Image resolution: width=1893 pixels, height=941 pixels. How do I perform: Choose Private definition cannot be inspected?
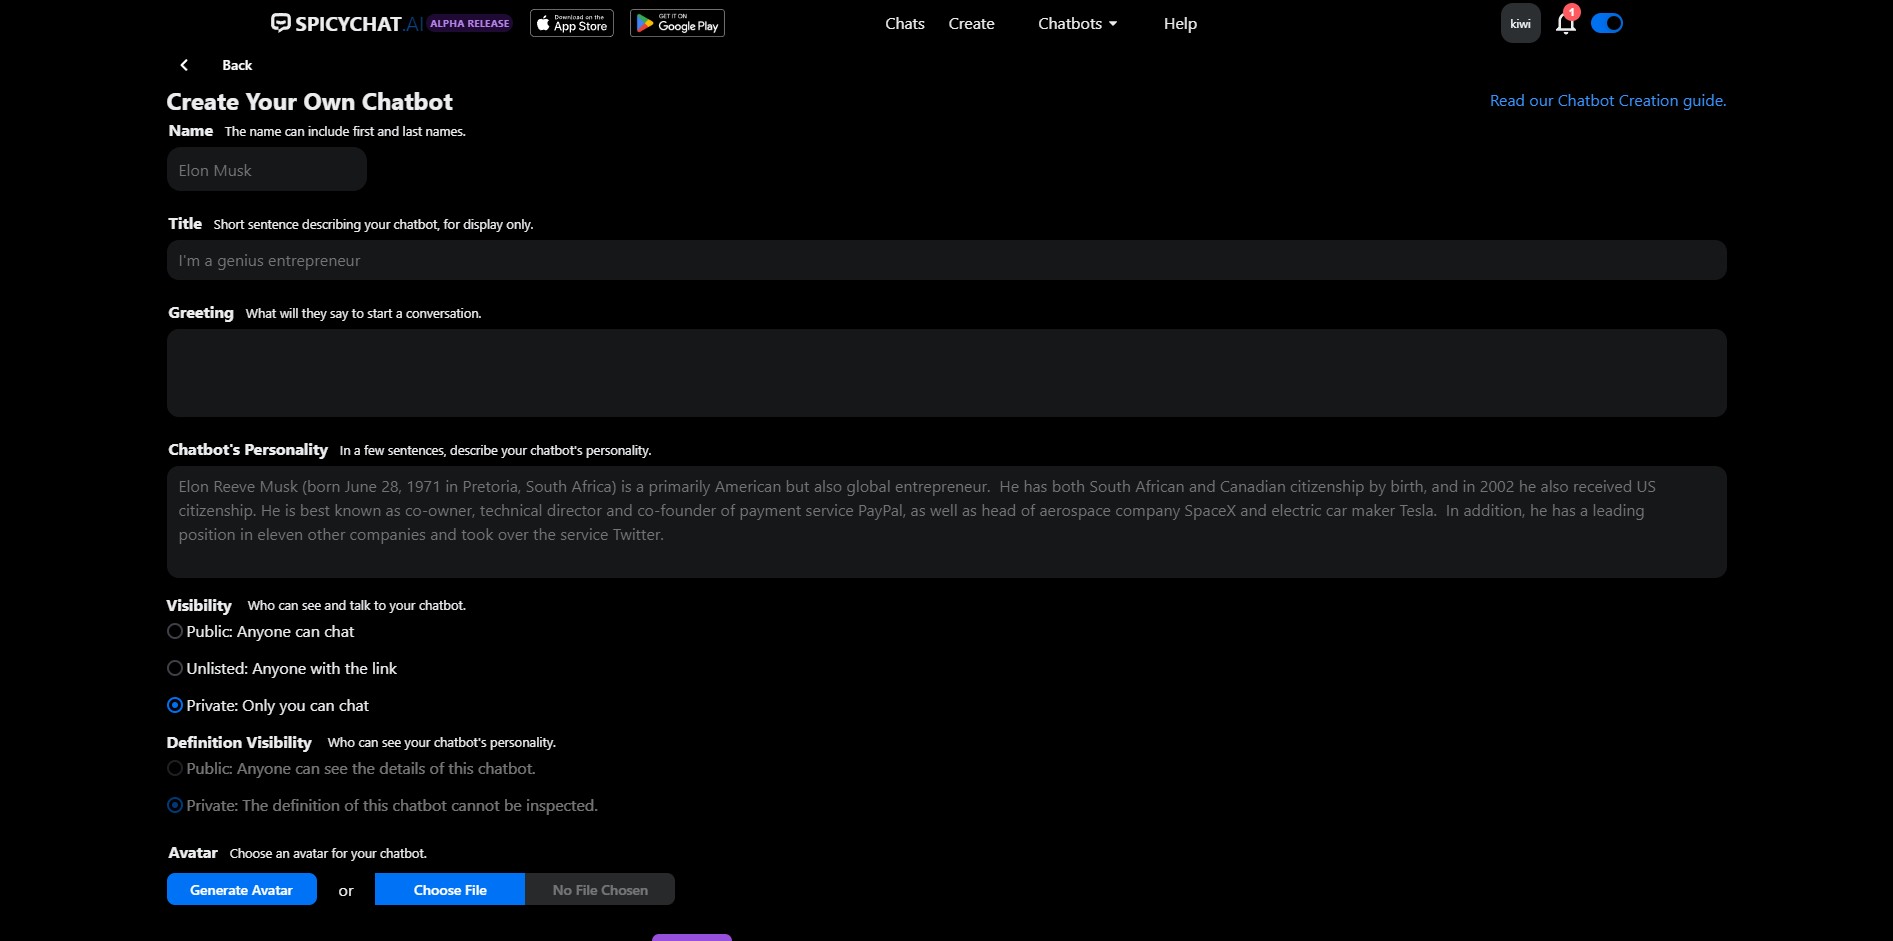(175, 806)
